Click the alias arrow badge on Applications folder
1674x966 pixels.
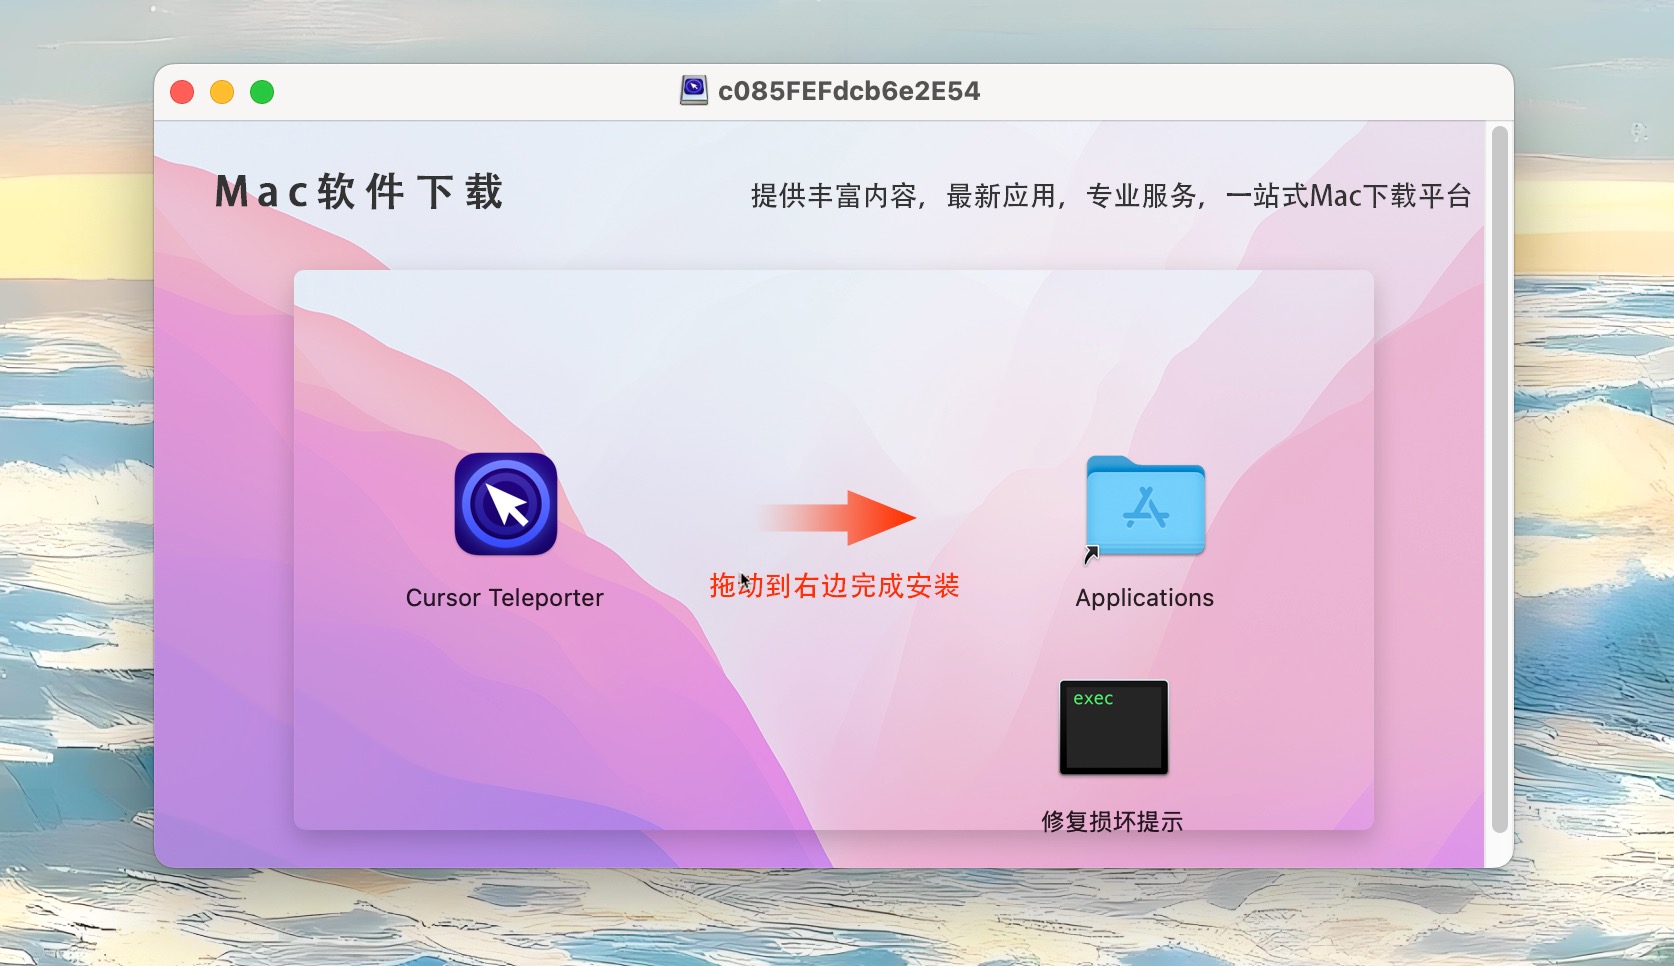pyautogui.click(x=1092, y=555)
